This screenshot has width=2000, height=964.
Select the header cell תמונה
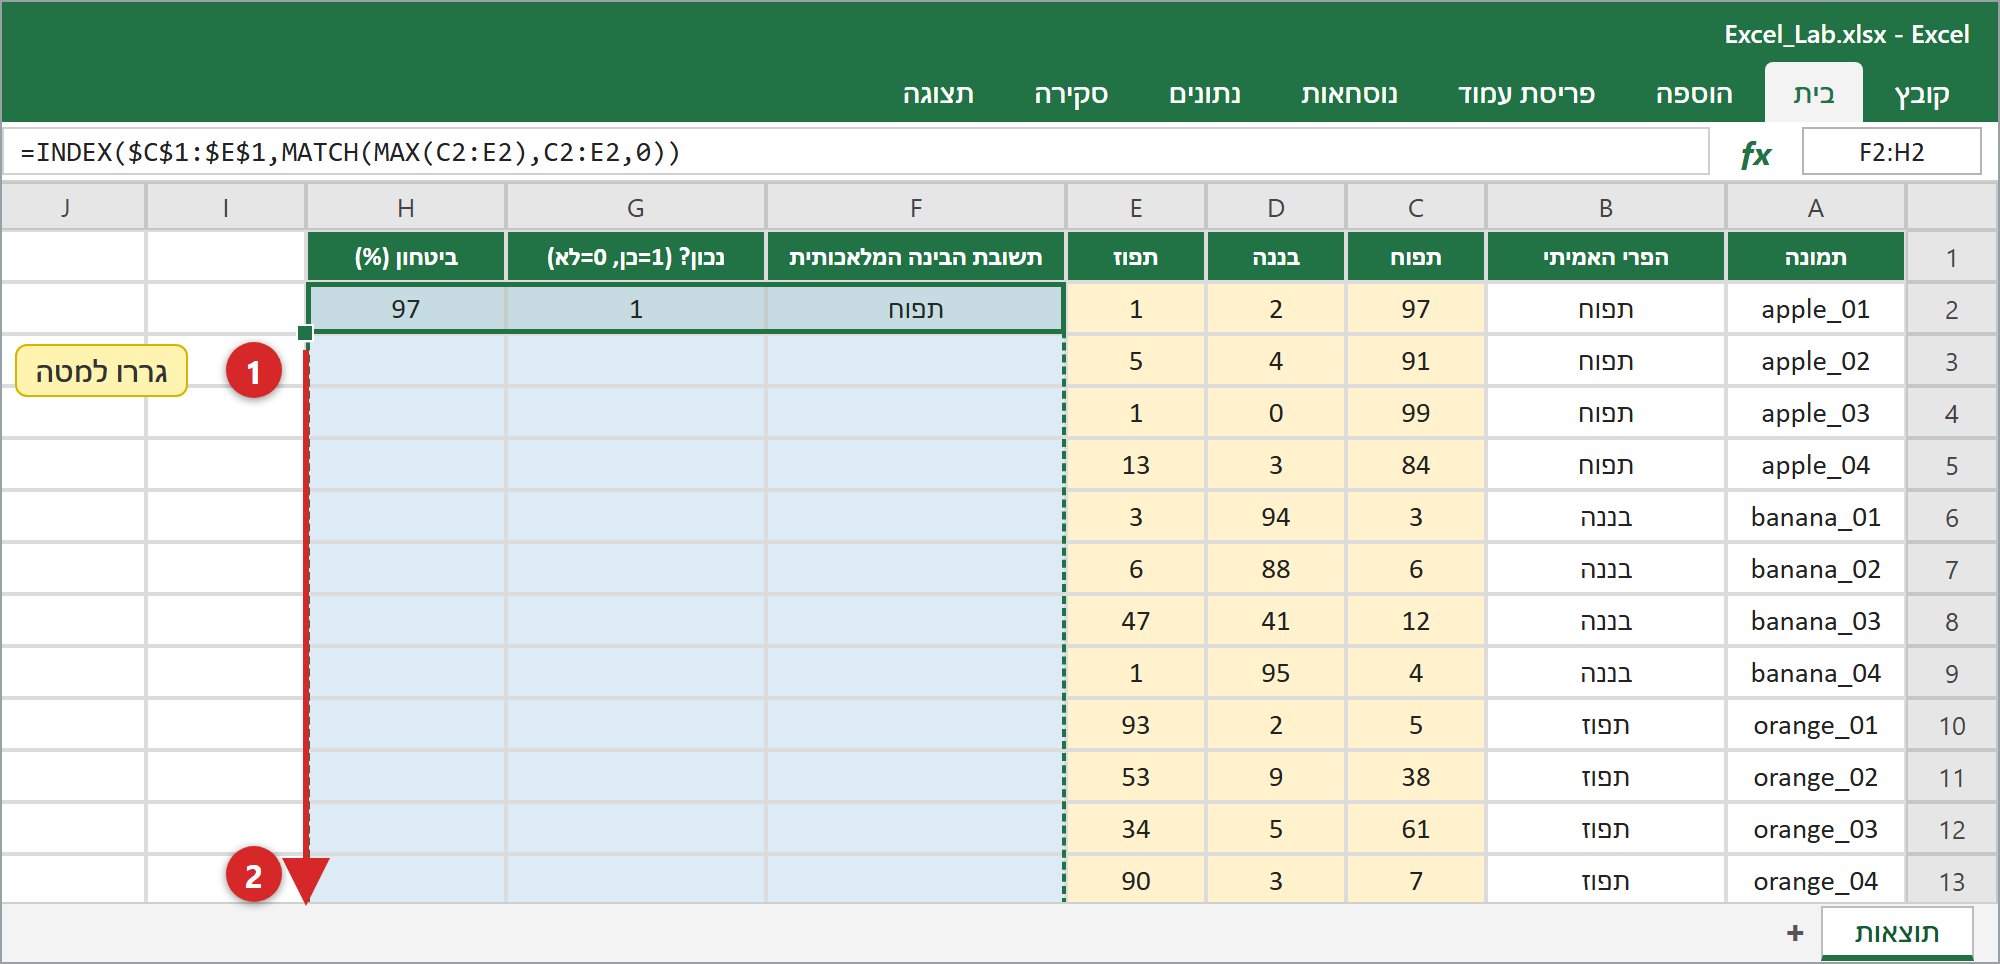click(1816, 257)
